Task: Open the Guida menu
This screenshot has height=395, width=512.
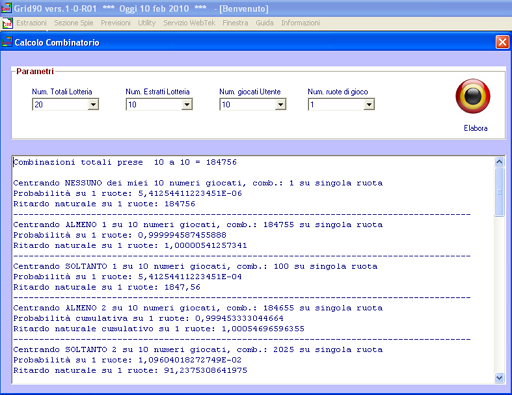Action: click(x=264, y=23)
